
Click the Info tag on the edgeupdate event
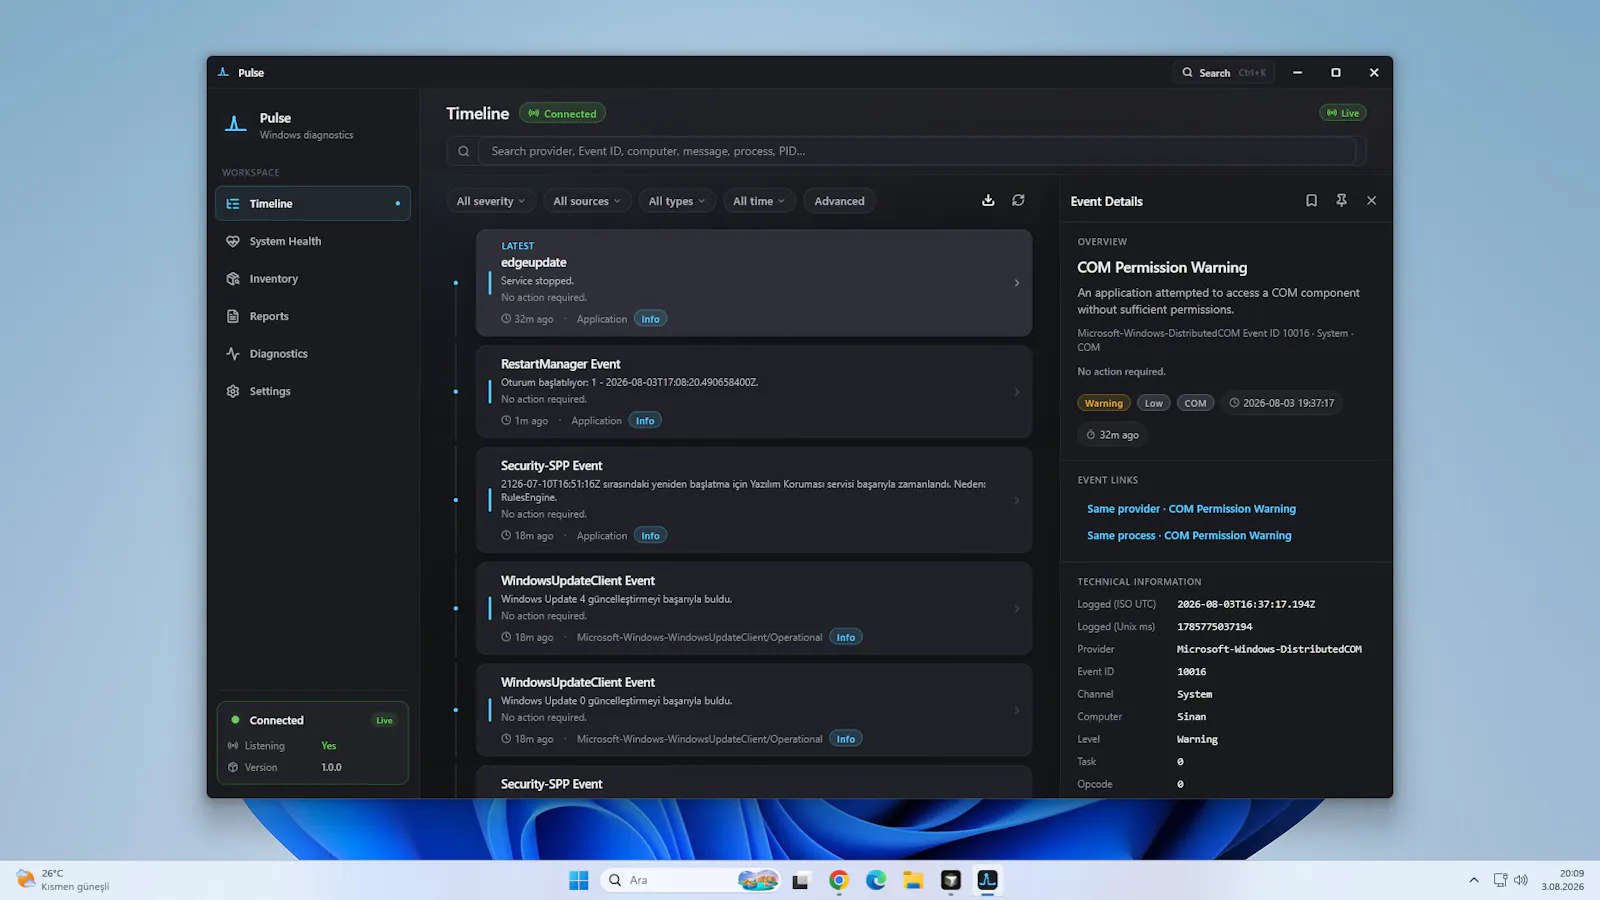[651, 319]
